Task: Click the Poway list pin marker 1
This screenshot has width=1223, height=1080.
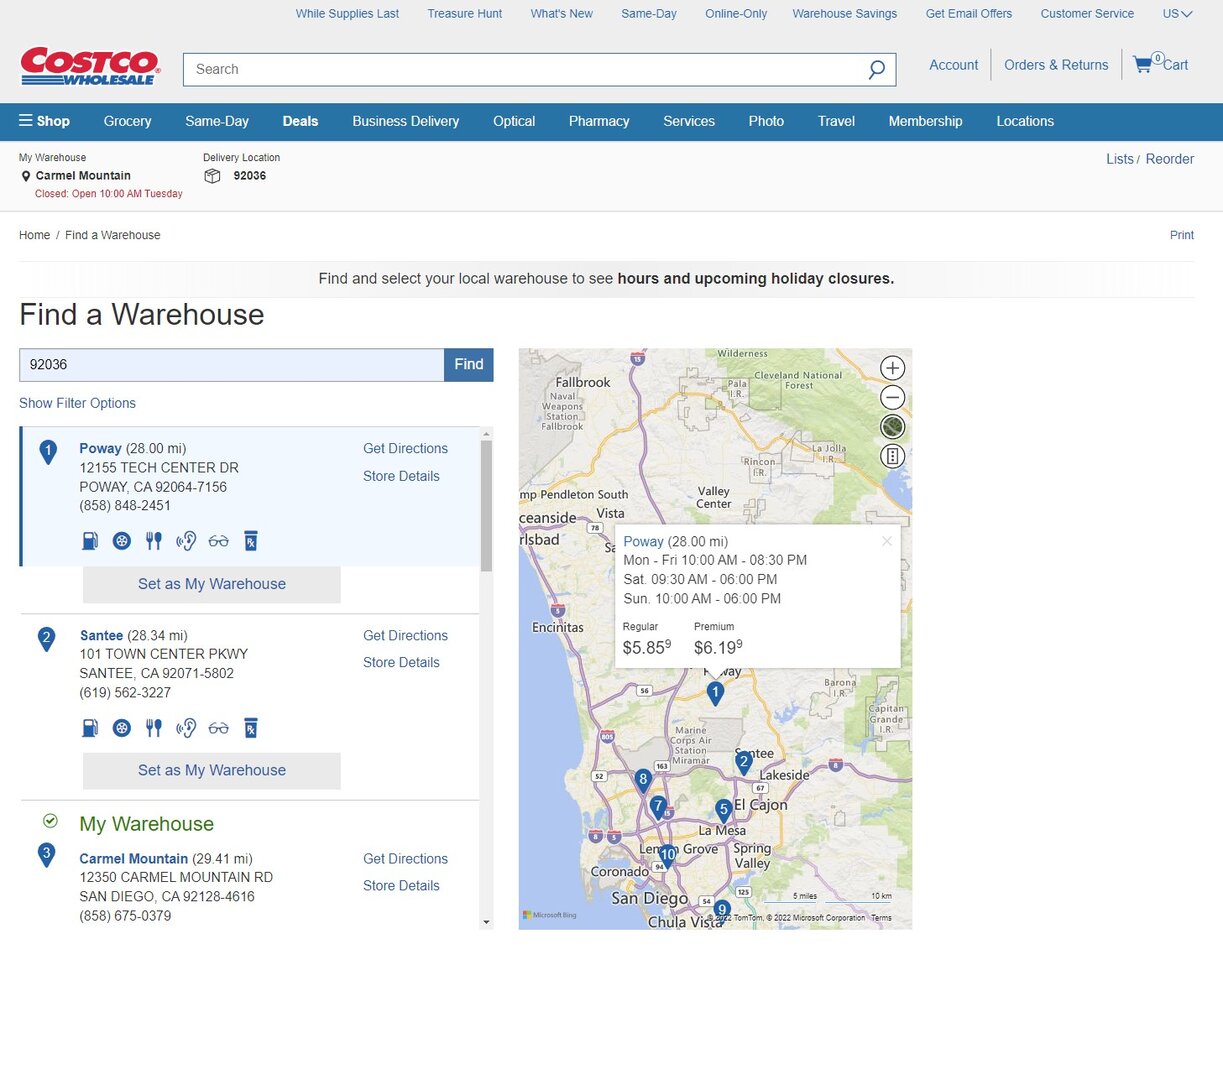Action: pos(47,453)
